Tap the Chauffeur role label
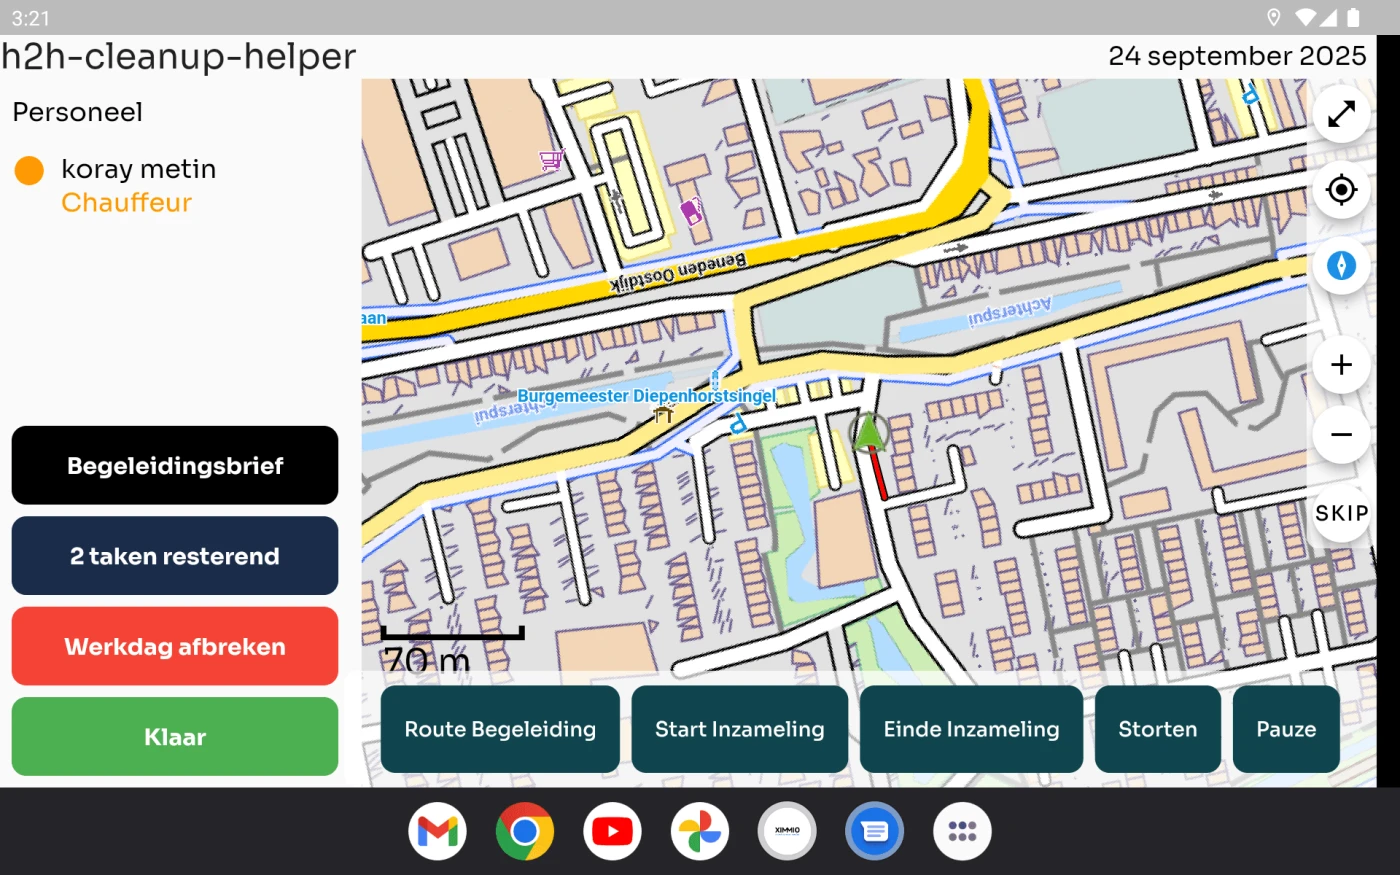This screenshot has height=875, width=1400. (x=126, y=203)
